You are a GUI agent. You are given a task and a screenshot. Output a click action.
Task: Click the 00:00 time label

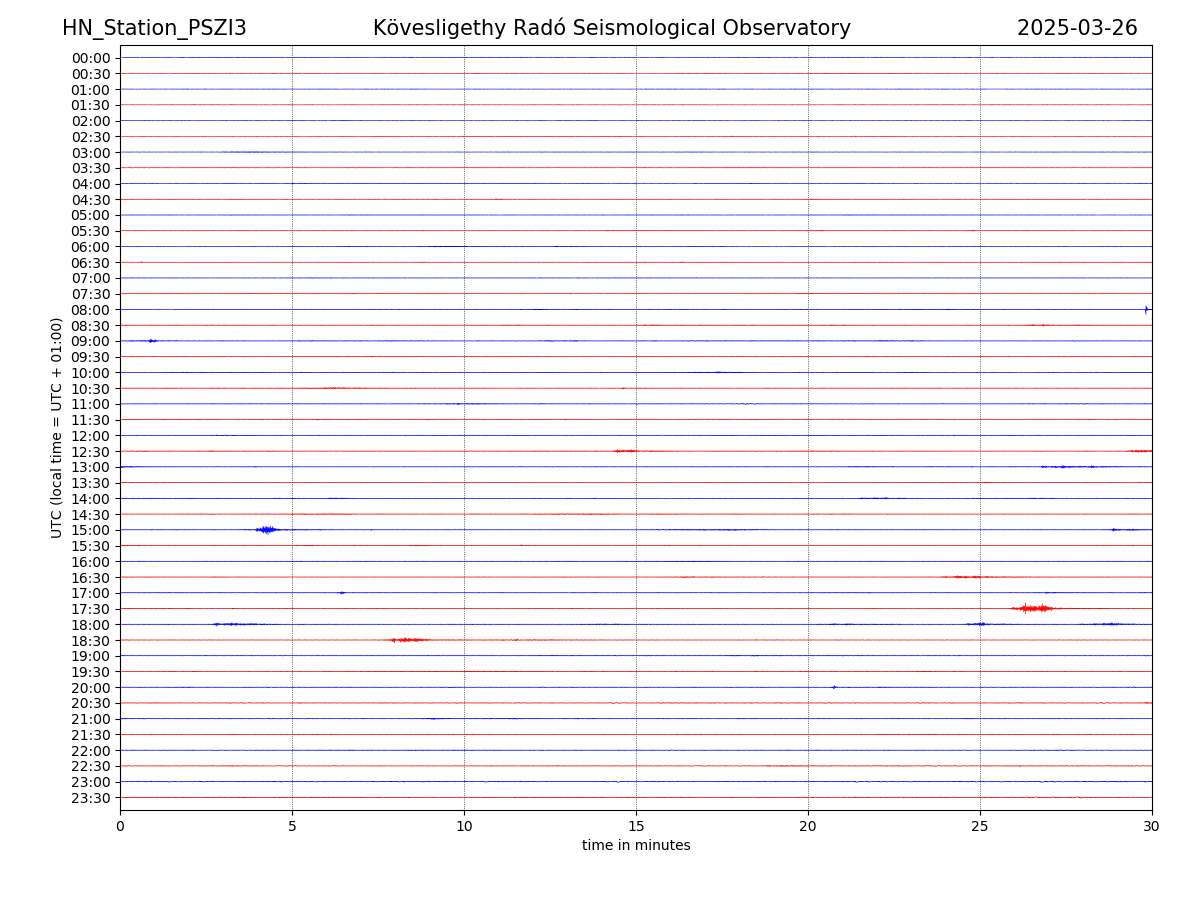point(91,58)
